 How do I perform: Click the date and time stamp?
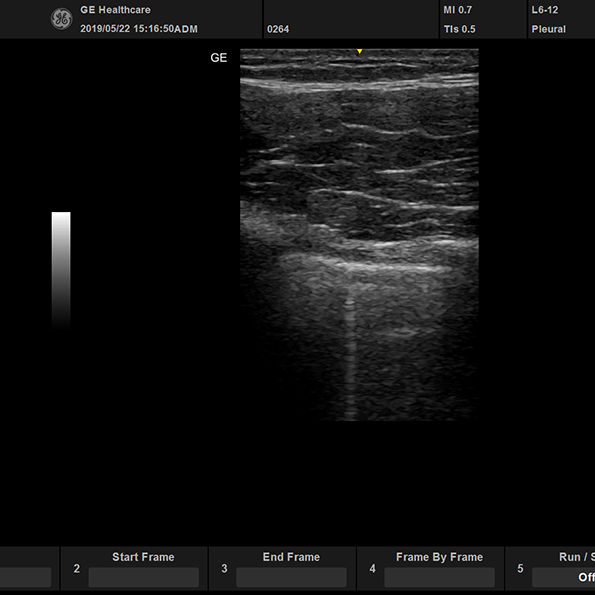[x=139, y=29]
